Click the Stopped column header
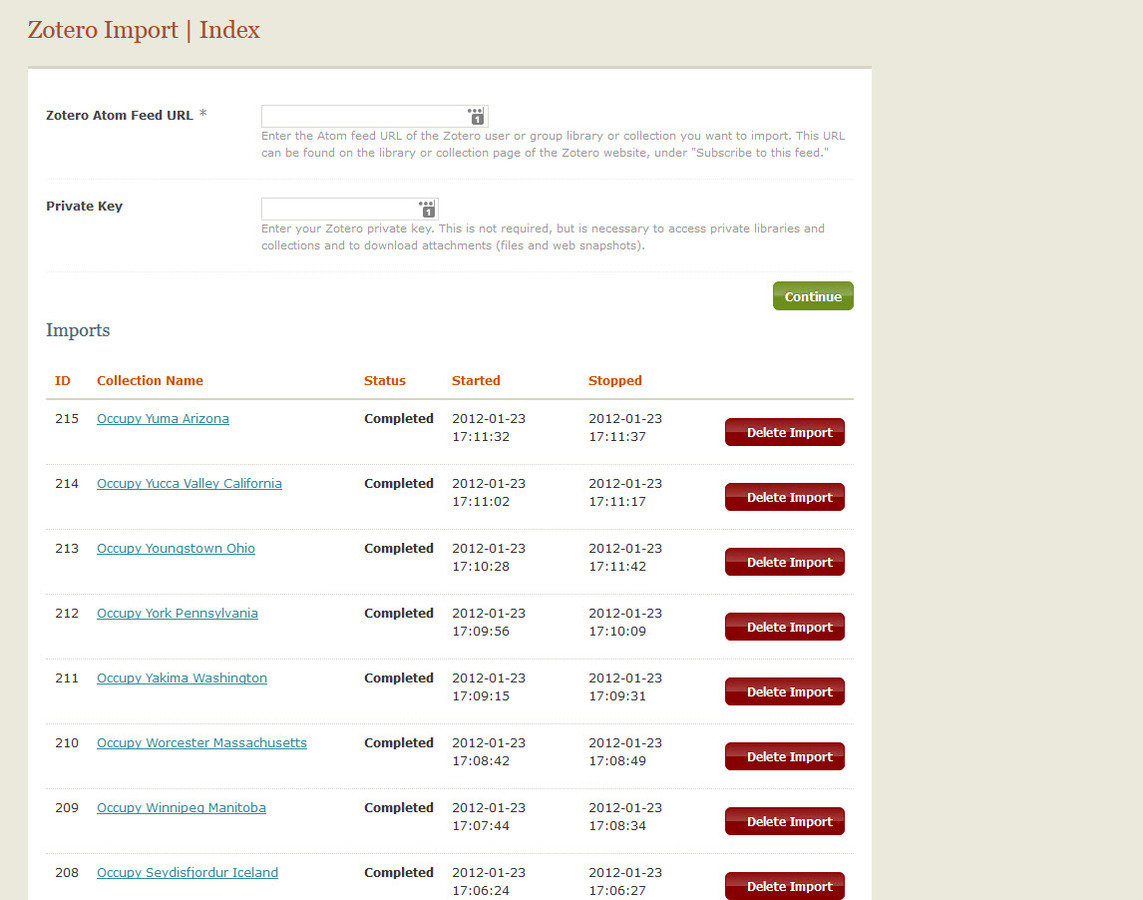 (x=615, y=380)
